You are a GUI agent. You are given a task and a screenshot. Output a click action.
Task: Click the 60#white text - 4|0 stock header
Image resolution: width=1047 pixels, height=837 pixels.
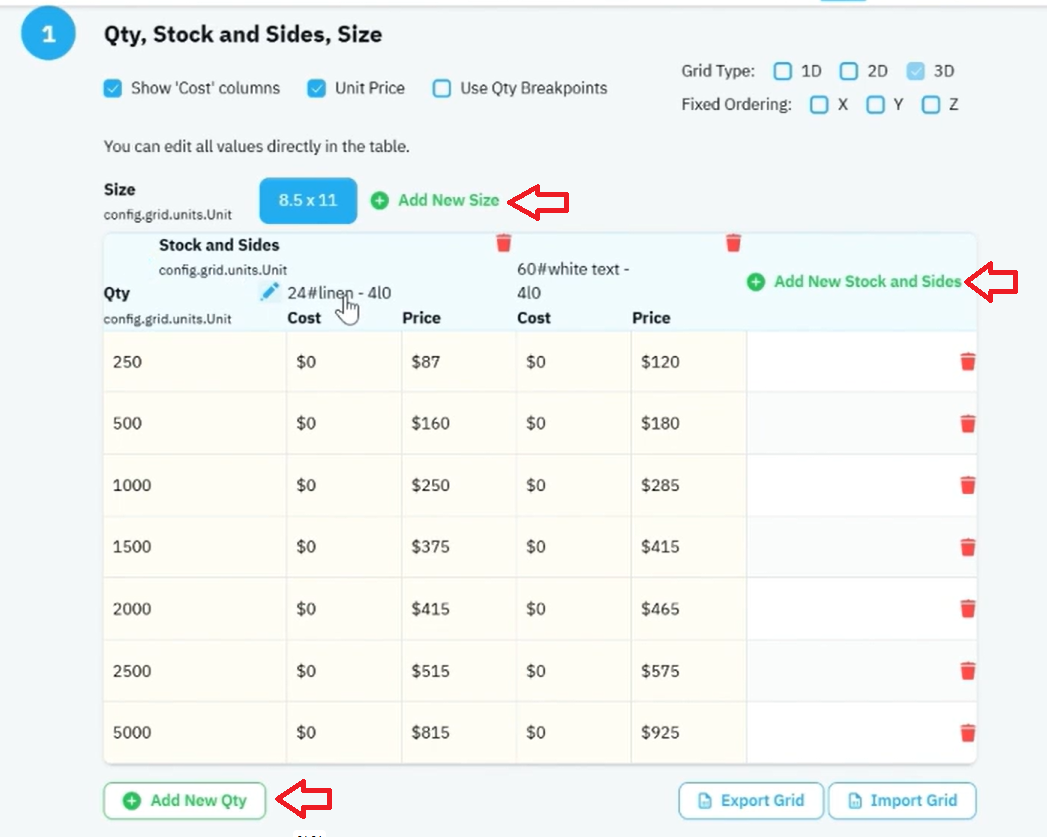coord(573,281)
